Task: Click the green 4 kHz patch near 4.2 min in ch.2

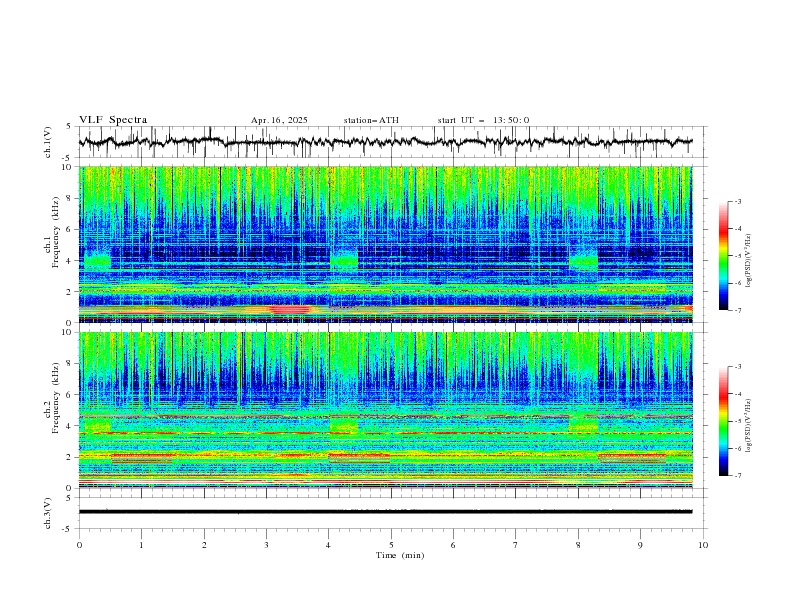Action: tap(344, 425)
